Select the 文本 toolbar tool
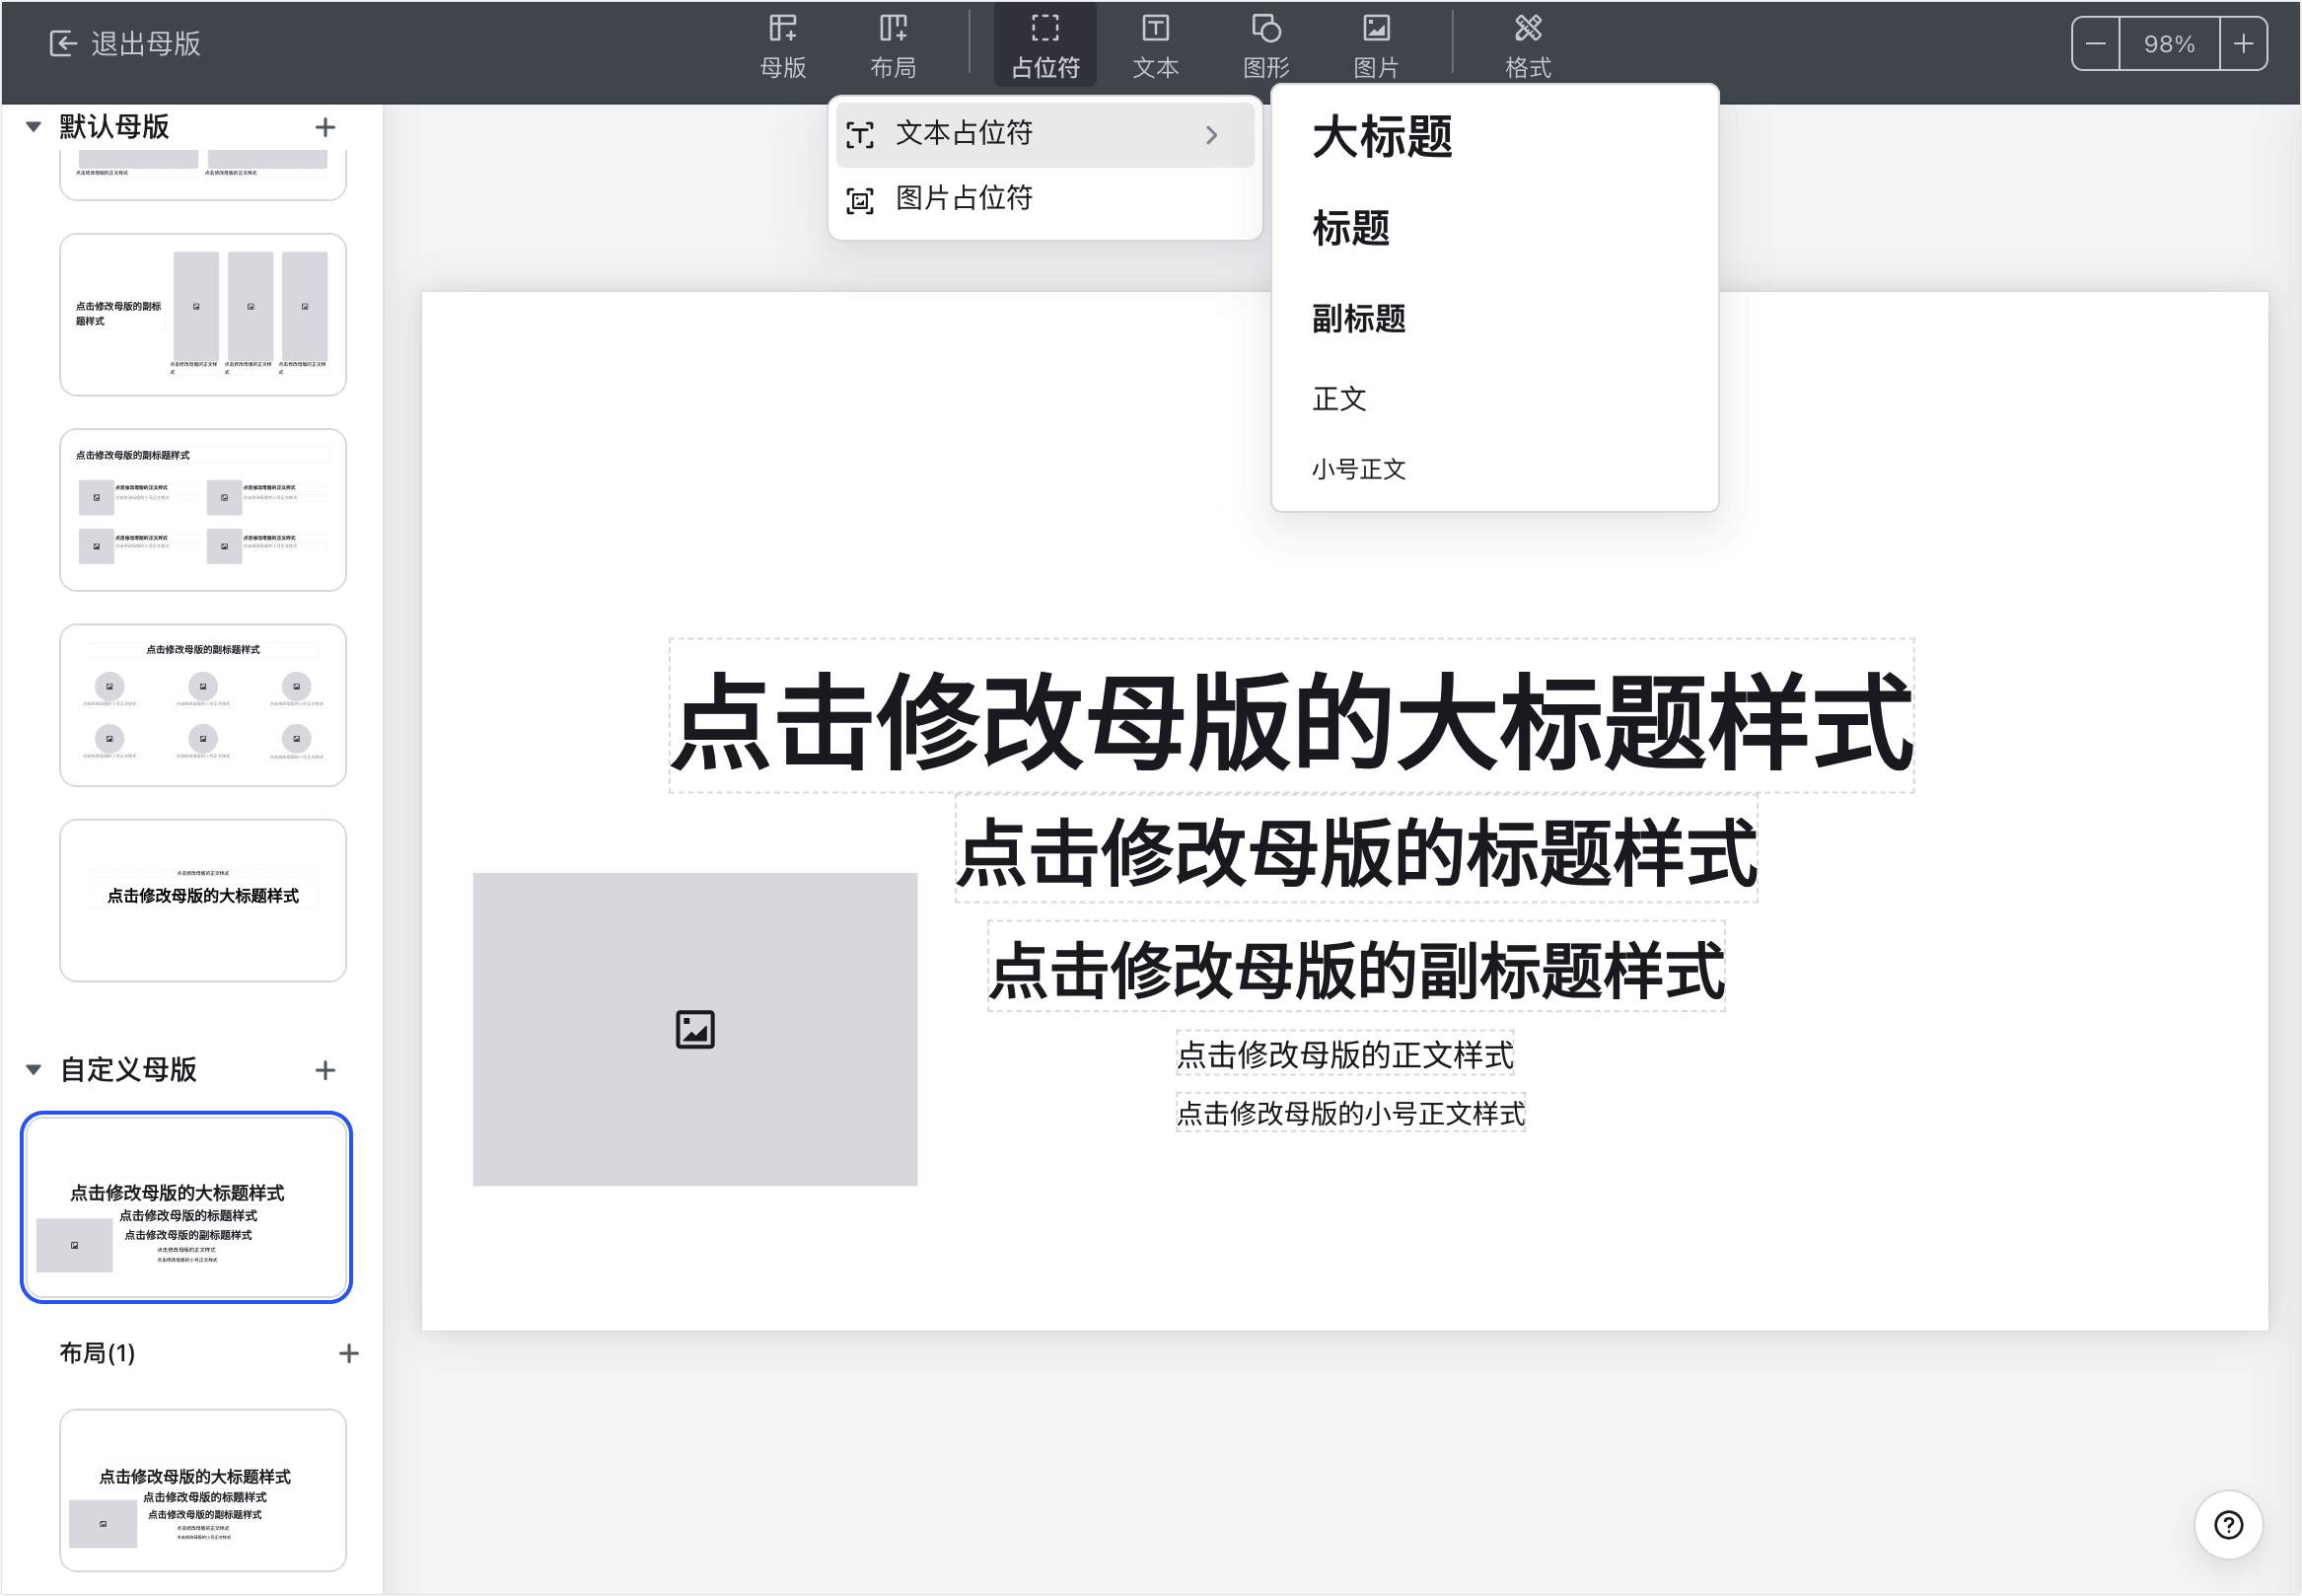Image resolution: width=2302 pixels, height=1596 pixels. [x=1155, y=46]
